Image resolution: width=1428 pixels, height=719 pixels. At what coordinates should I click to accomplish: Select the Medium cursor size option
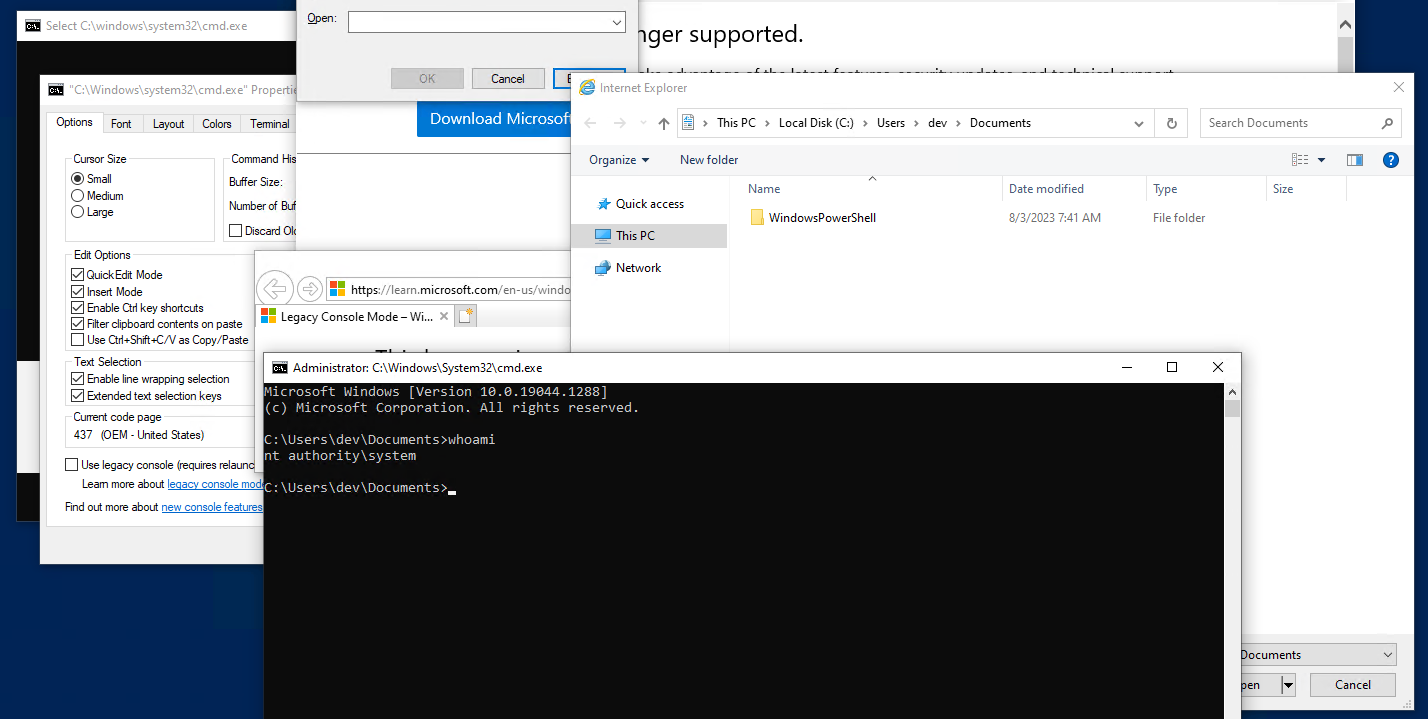point(78,196)
